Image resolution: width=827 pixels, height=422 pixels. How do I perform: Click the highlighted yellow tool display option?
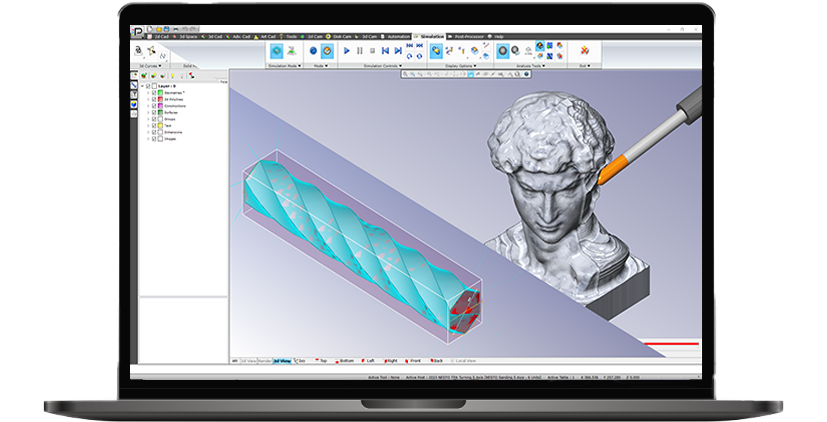pyautogui.click(x=436, y=51)
